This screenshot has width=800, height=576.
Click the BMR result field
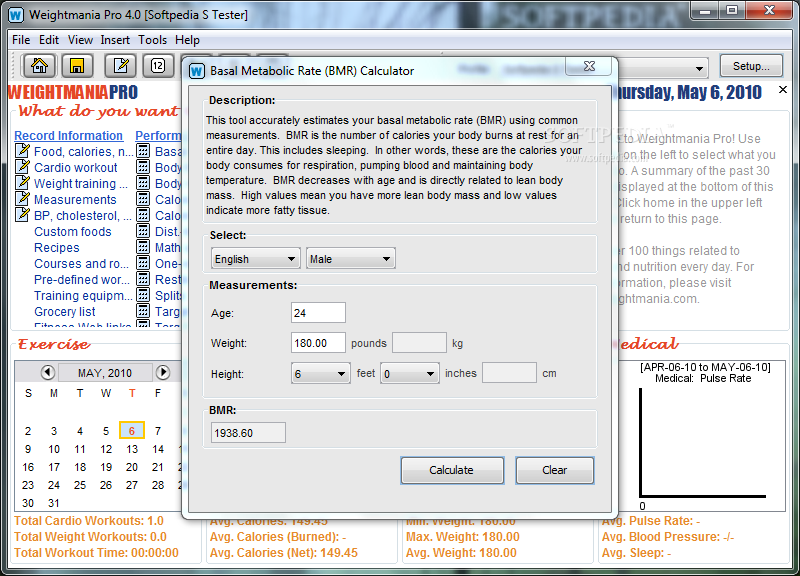248,433
